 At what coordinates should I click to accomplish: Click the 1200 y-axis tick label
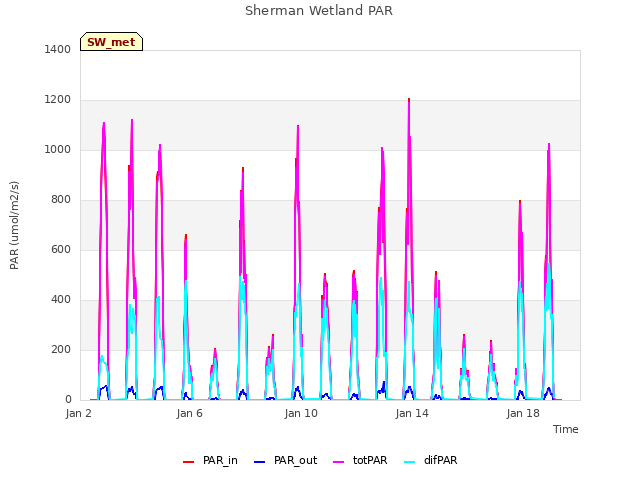[x=58, y=100]
